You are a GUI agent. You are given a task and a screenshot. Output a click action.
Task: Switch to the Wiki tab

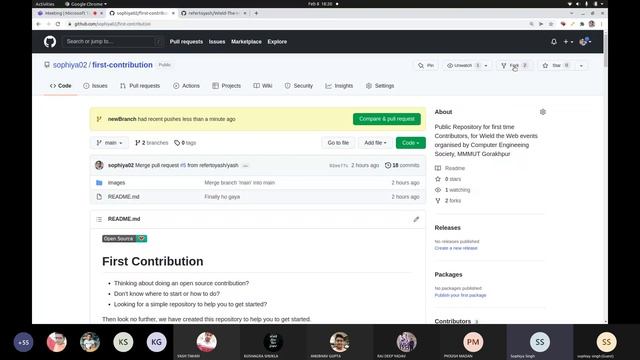coord(262,86)
